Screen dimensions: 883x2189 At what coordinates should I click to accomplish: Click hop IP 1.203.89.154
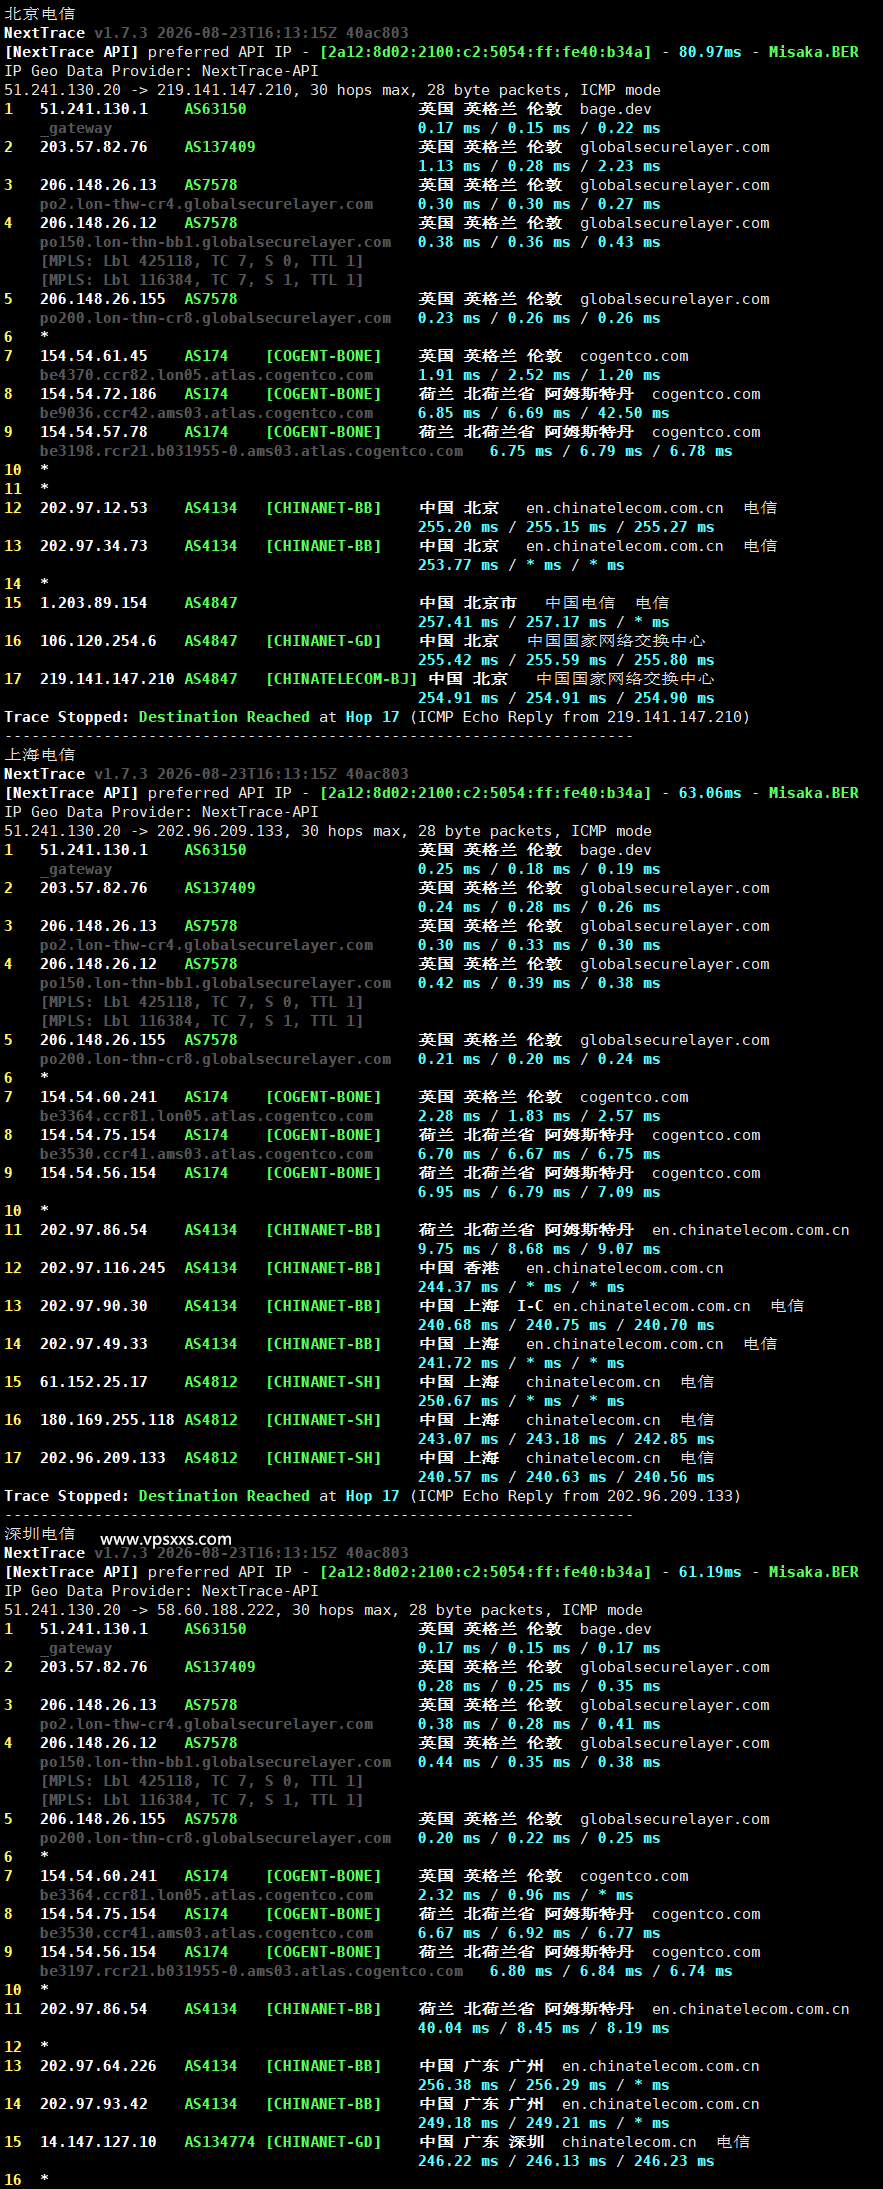[x=94, y=603]
